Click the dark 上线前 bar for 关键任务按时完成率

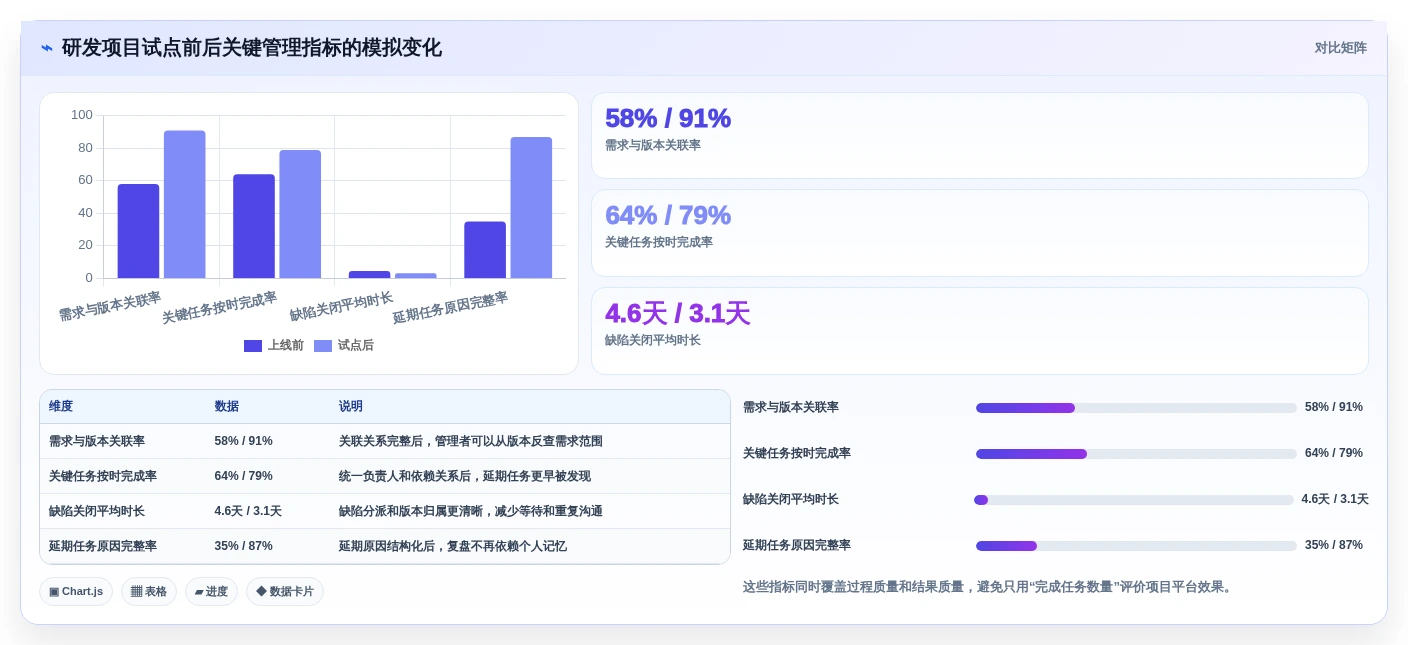click(x=254, y=226)
